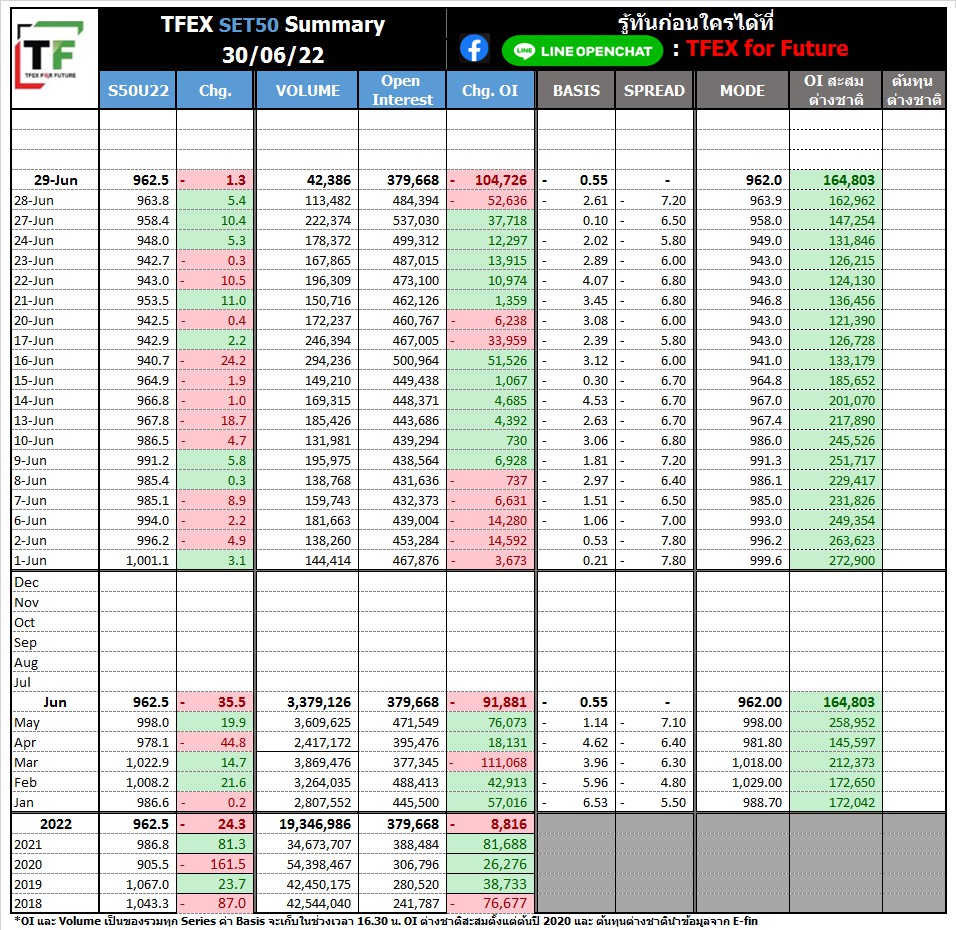The width and height of the screenshot is (956, 930).
Task: Click the footnote text about OI and Volume
Action: coord(385,921)
